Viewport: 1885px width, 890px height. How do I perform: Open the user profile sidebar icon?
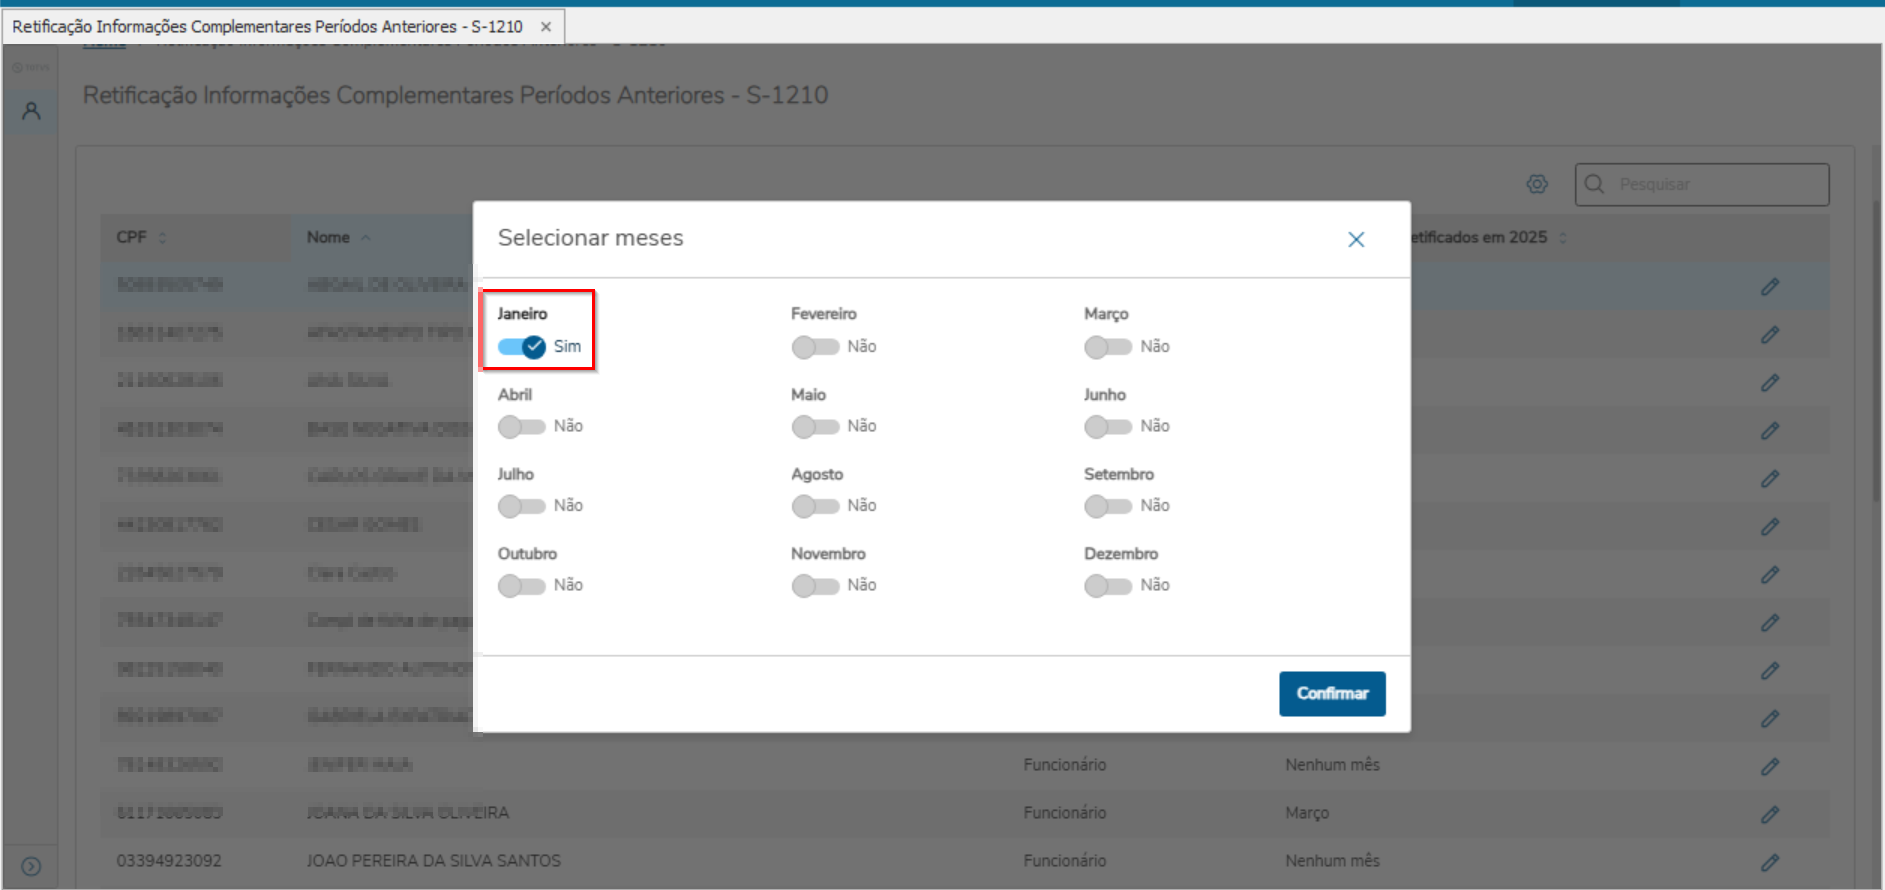[x=31, y=111]
